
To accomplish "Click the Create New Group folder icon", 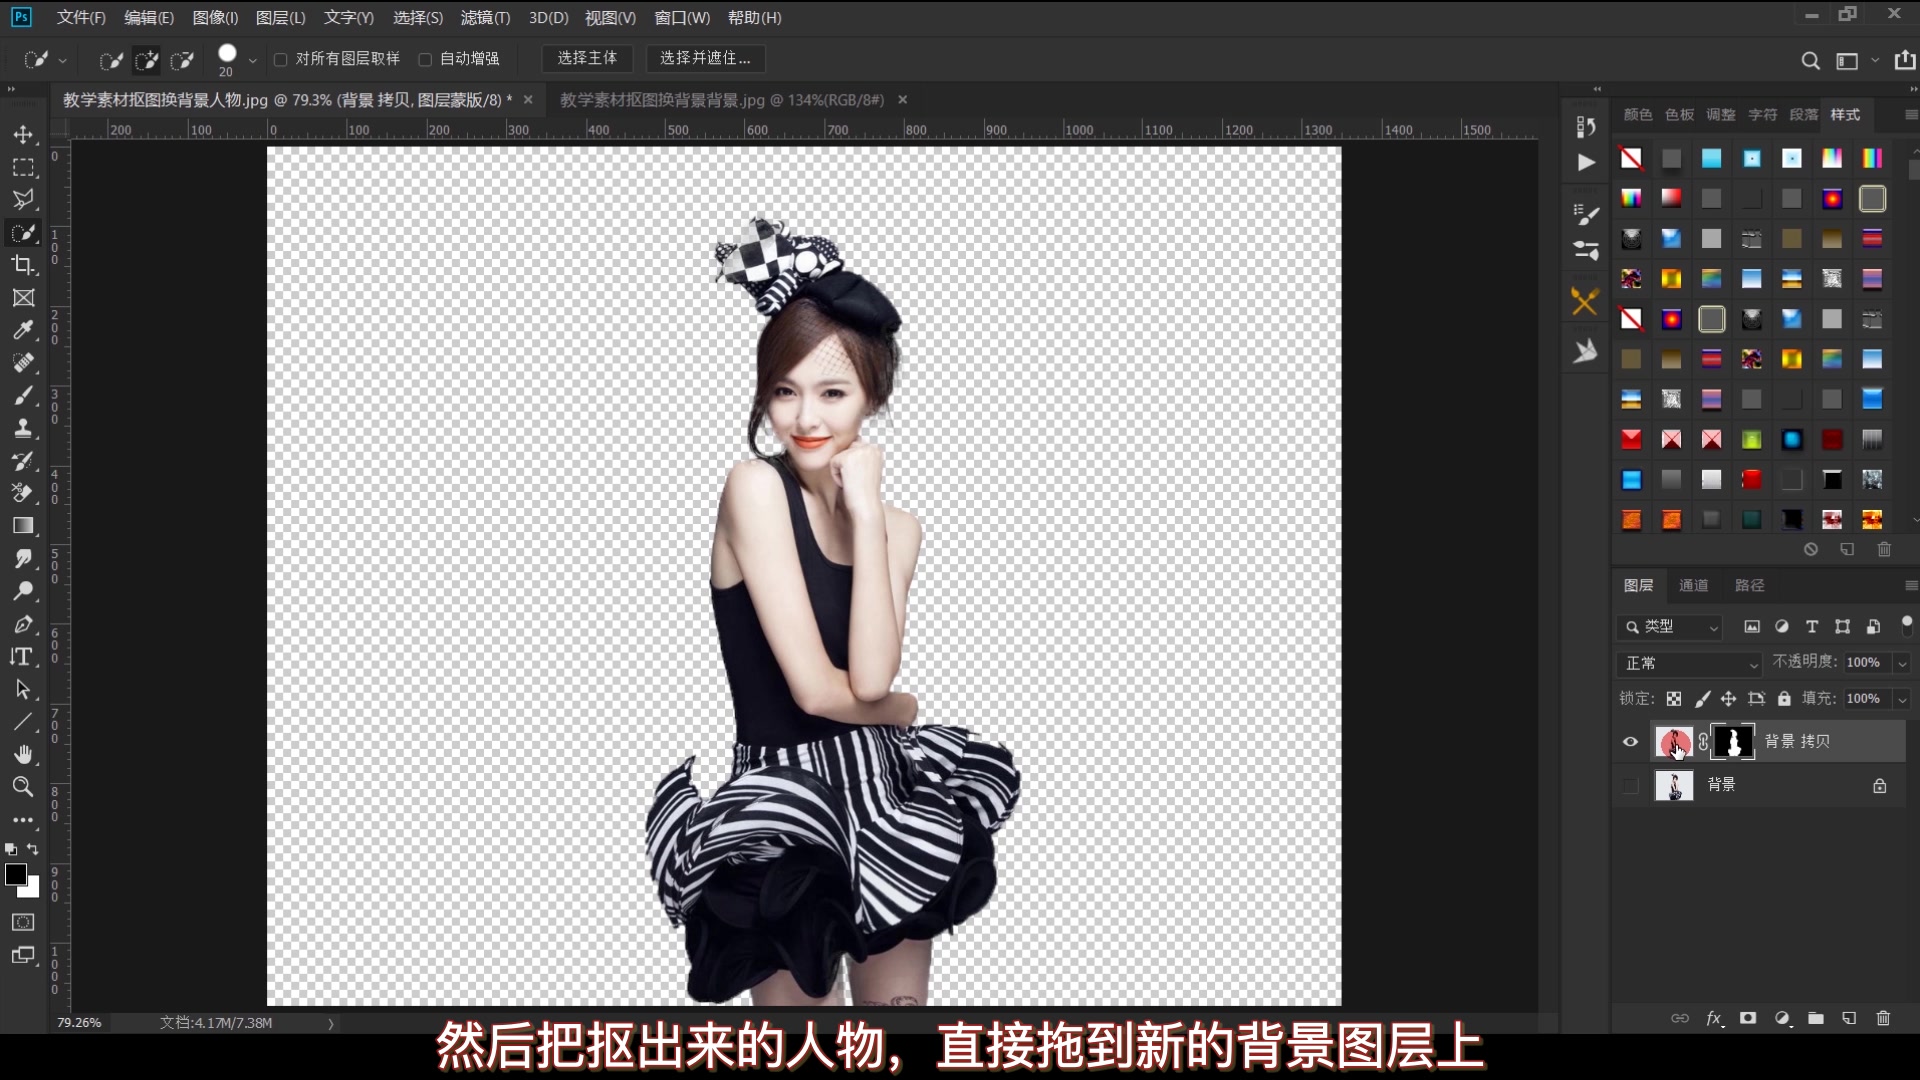I will [1816, 1018].
